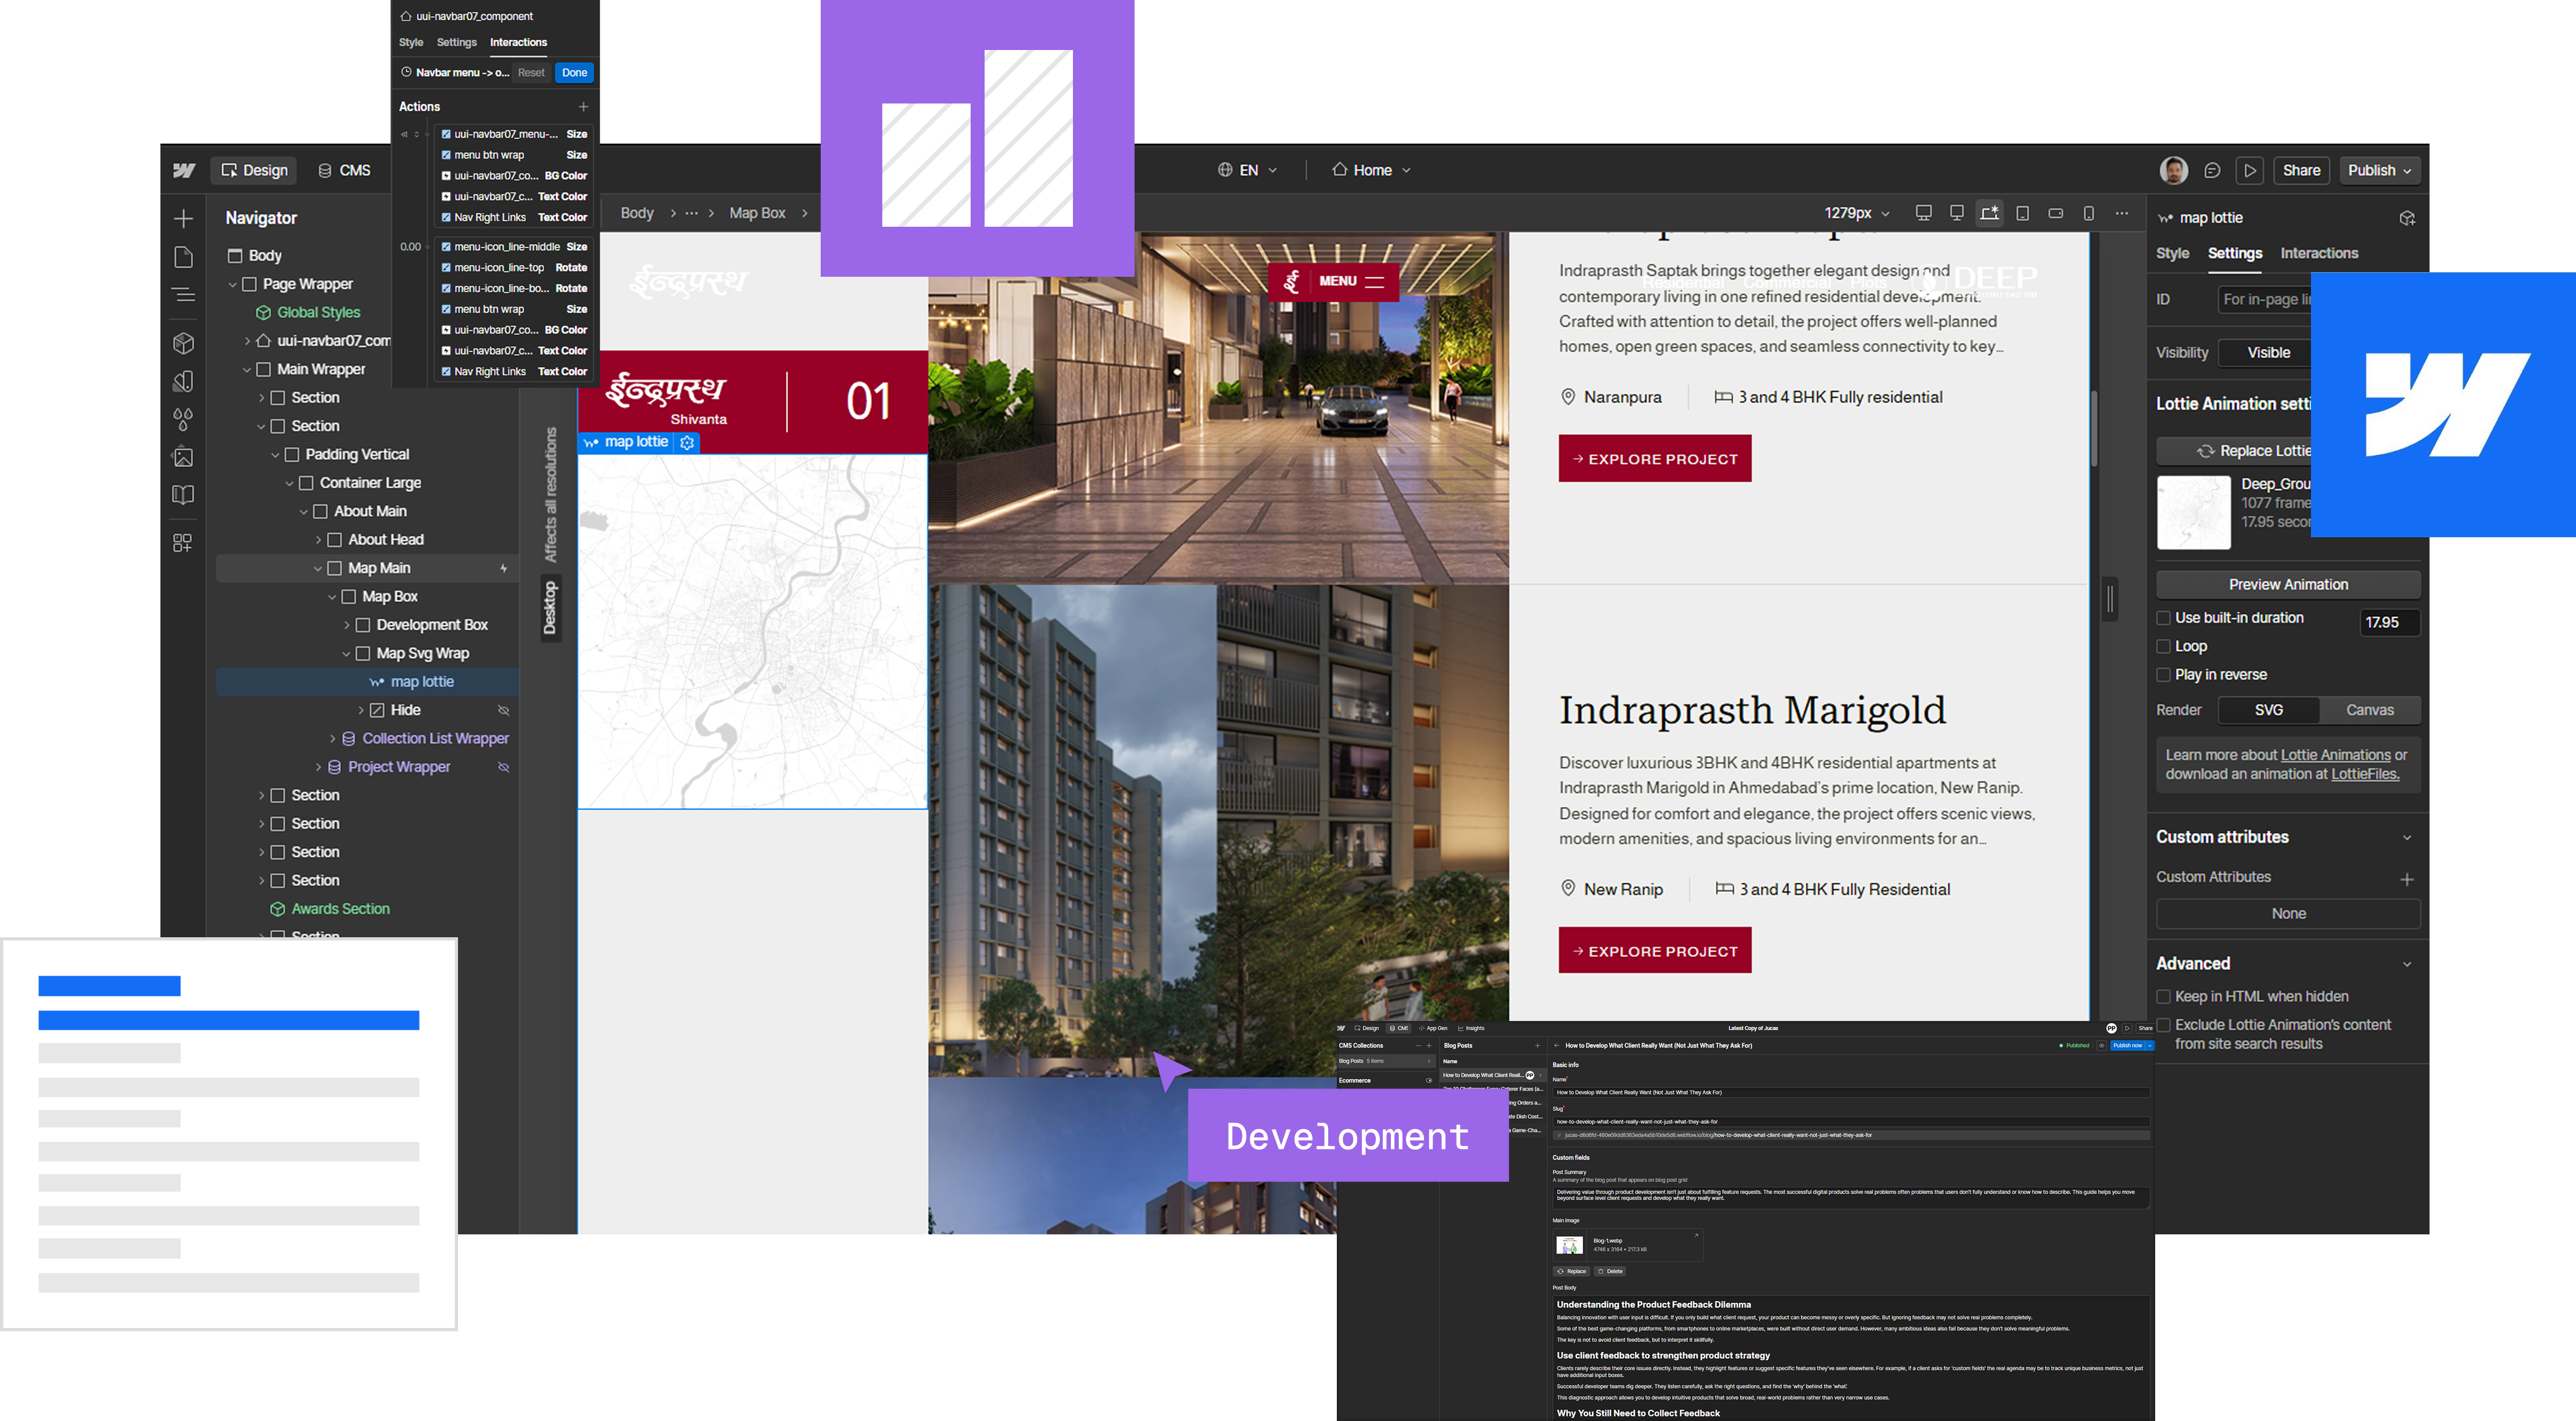This screenshot has width=2576, height=1421.
Task: Add a custom attribute with plus icon
Action: click(x=2407, y=879)
